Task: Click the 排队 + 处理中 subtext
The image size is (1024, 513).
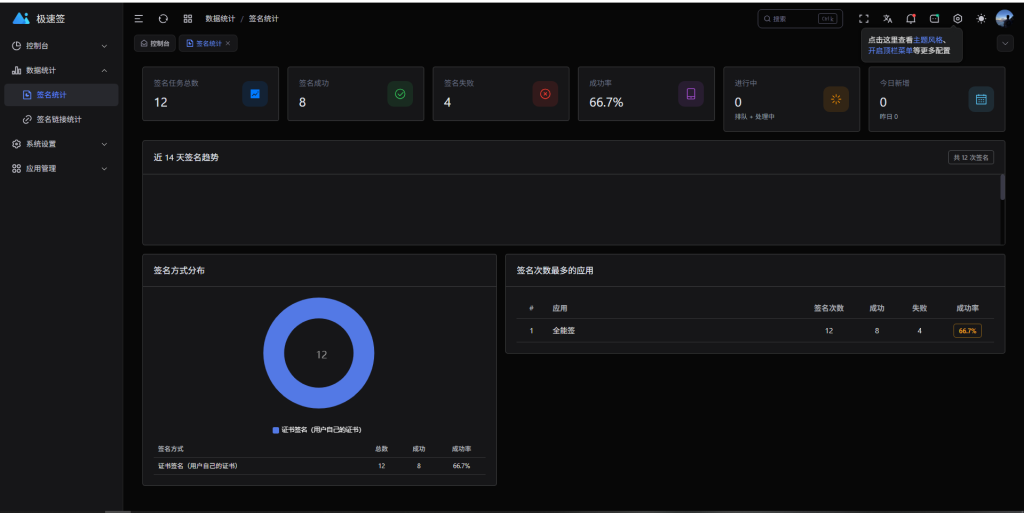Action: 754,117
